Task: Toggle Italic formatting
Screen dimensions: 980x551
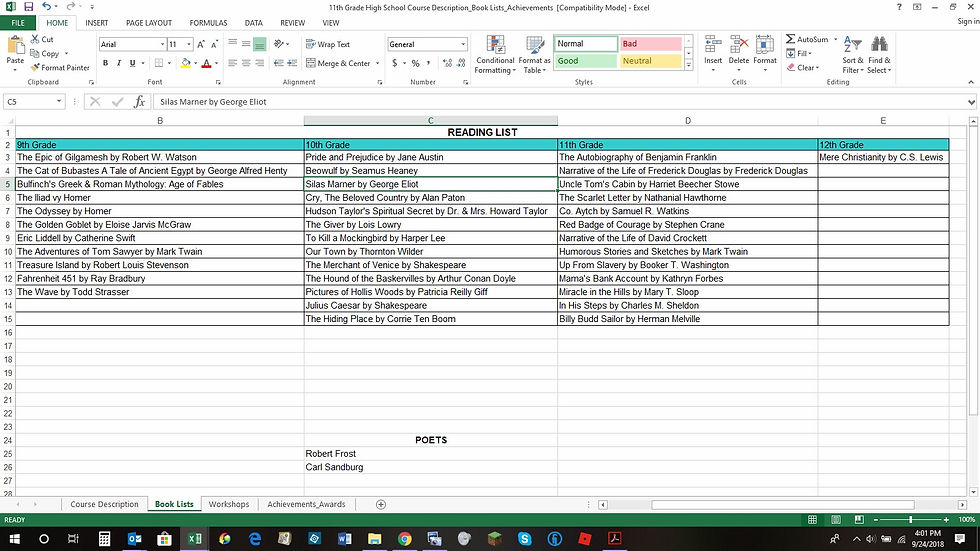Action: 119,63
